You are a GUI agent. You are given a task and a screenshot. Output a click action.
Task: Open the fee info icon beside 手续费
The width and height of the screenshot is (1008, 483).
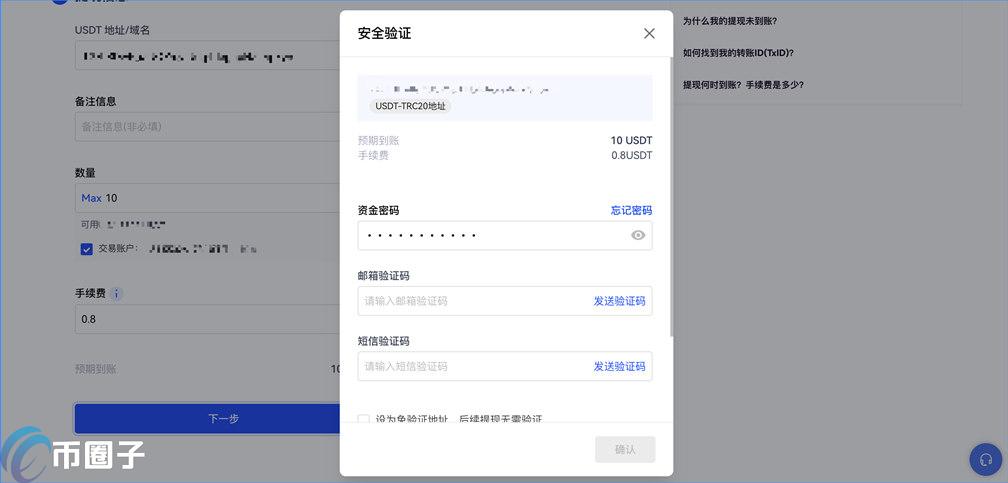pyautogui.click(x=116, y=294)
